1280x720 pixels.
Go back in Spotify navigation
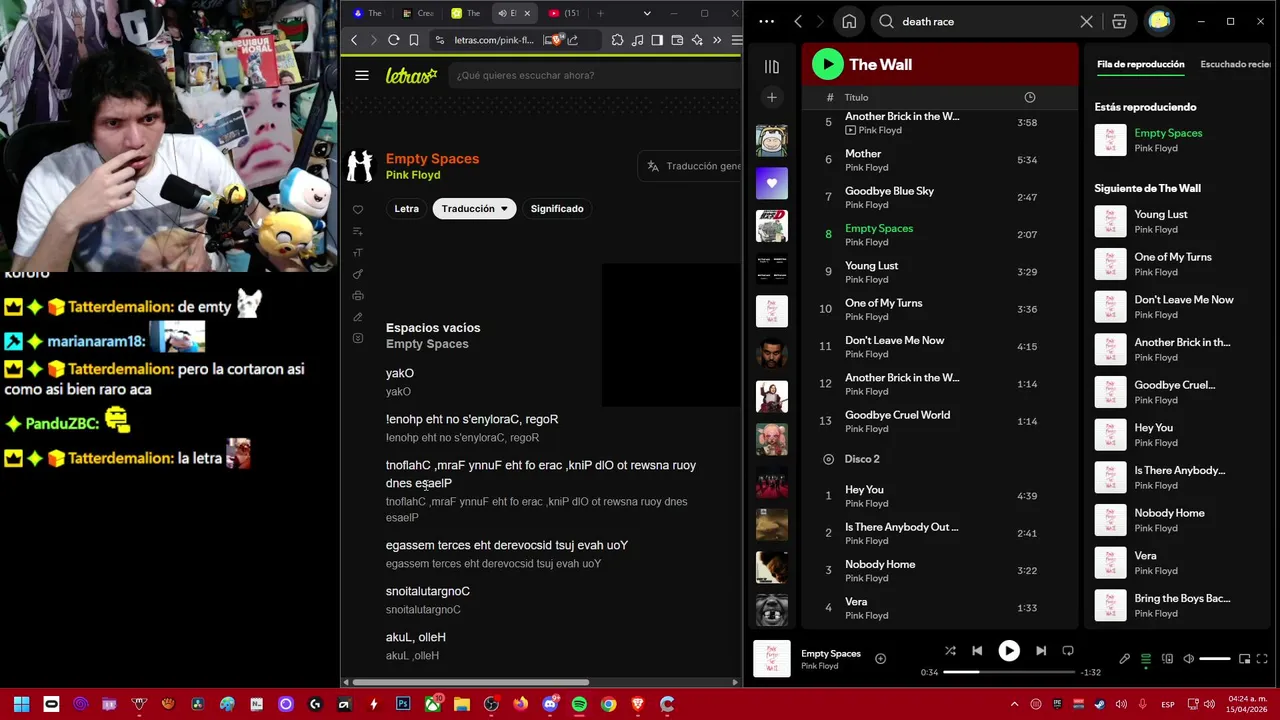(x=798, y=21)
